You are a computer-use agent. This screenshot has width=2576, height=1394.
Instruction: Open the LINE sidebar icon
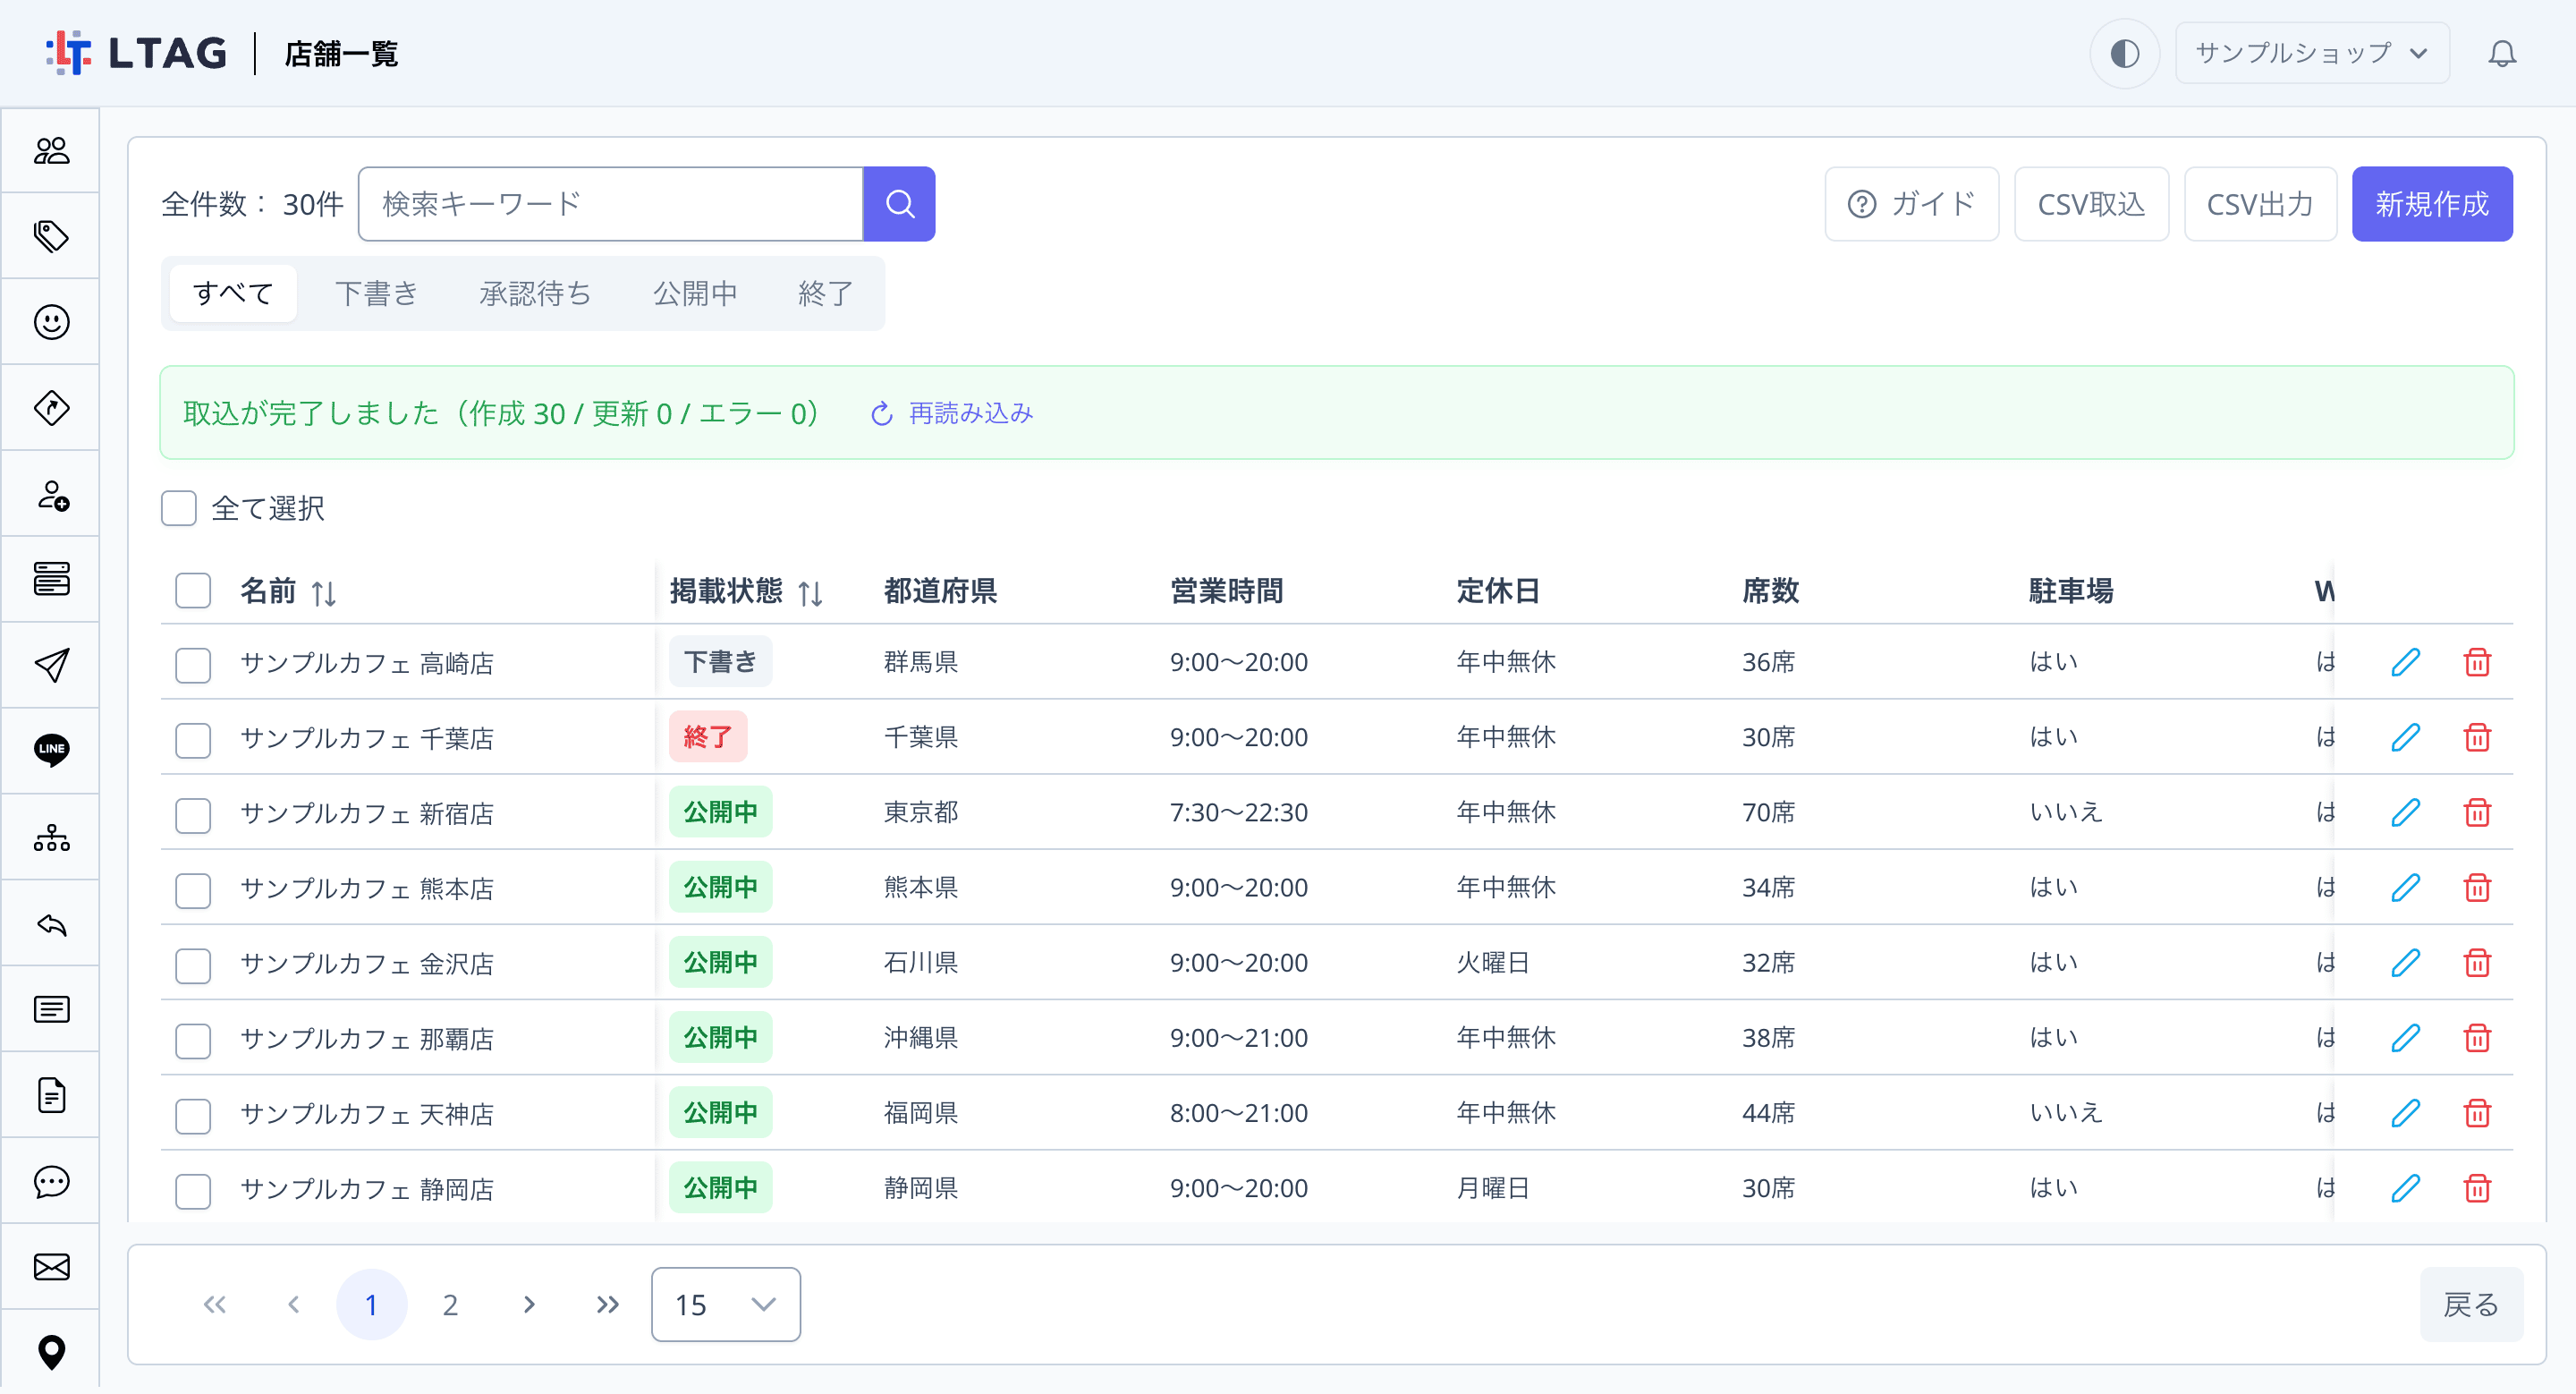[51, 751]
